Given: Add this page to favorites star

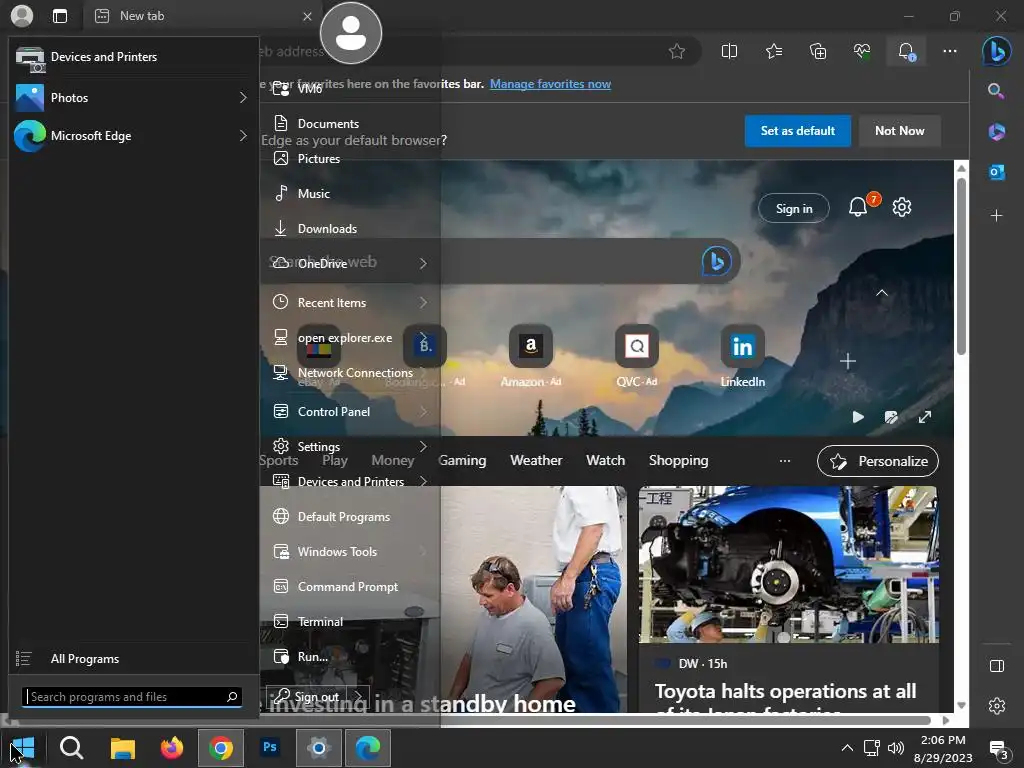Looking at the screenshot, I should tap(677, 51).
